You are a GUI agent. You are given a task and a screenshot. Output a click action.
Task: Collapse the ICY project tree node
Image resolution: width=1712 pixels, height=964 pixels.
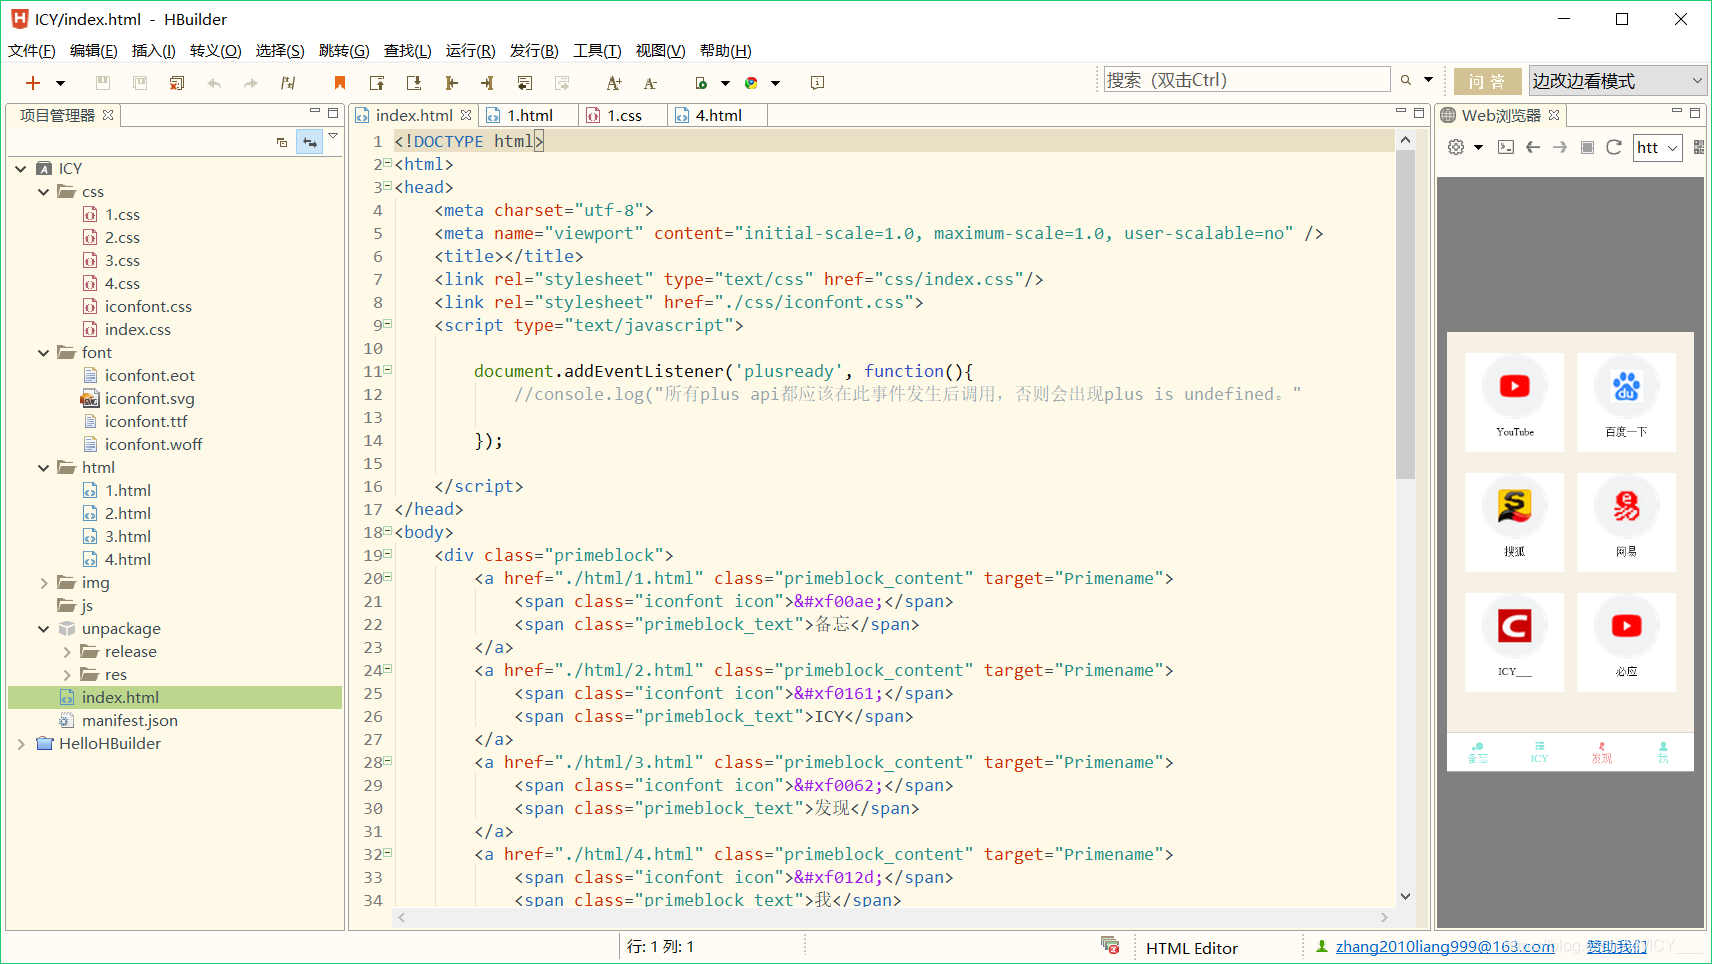(x=21, y=169)
